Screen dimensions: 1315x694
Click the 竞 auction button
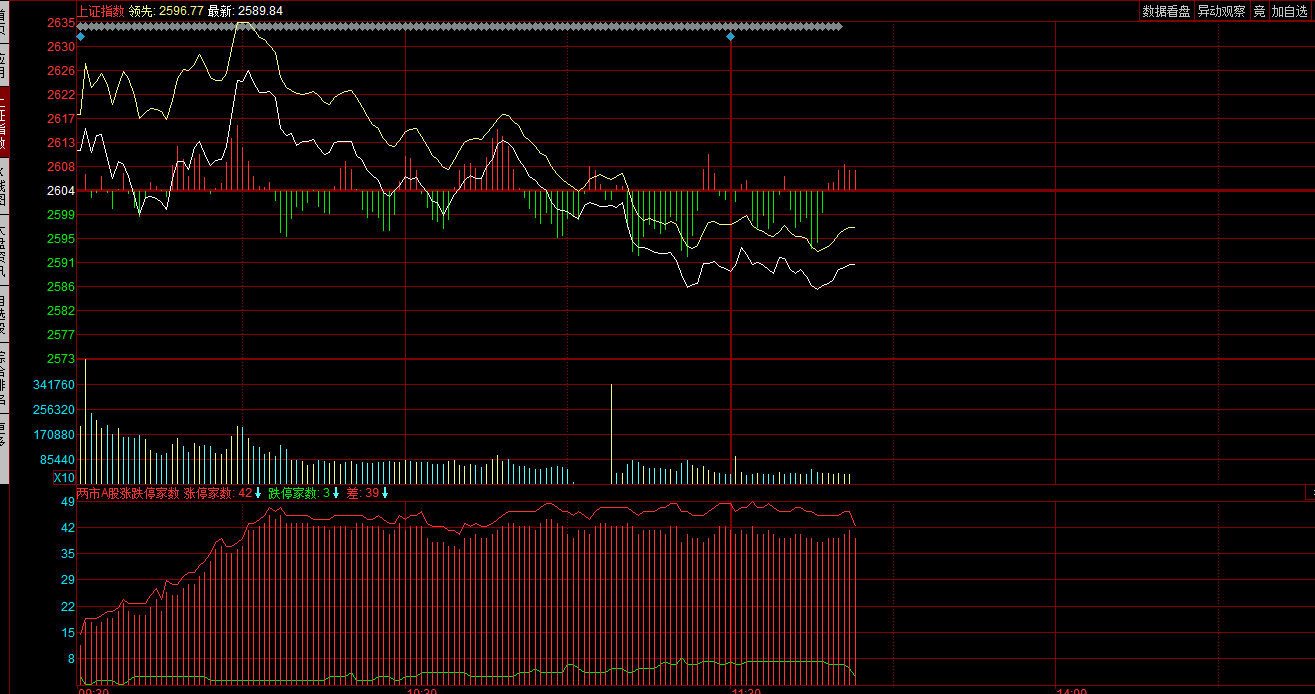1259,11
